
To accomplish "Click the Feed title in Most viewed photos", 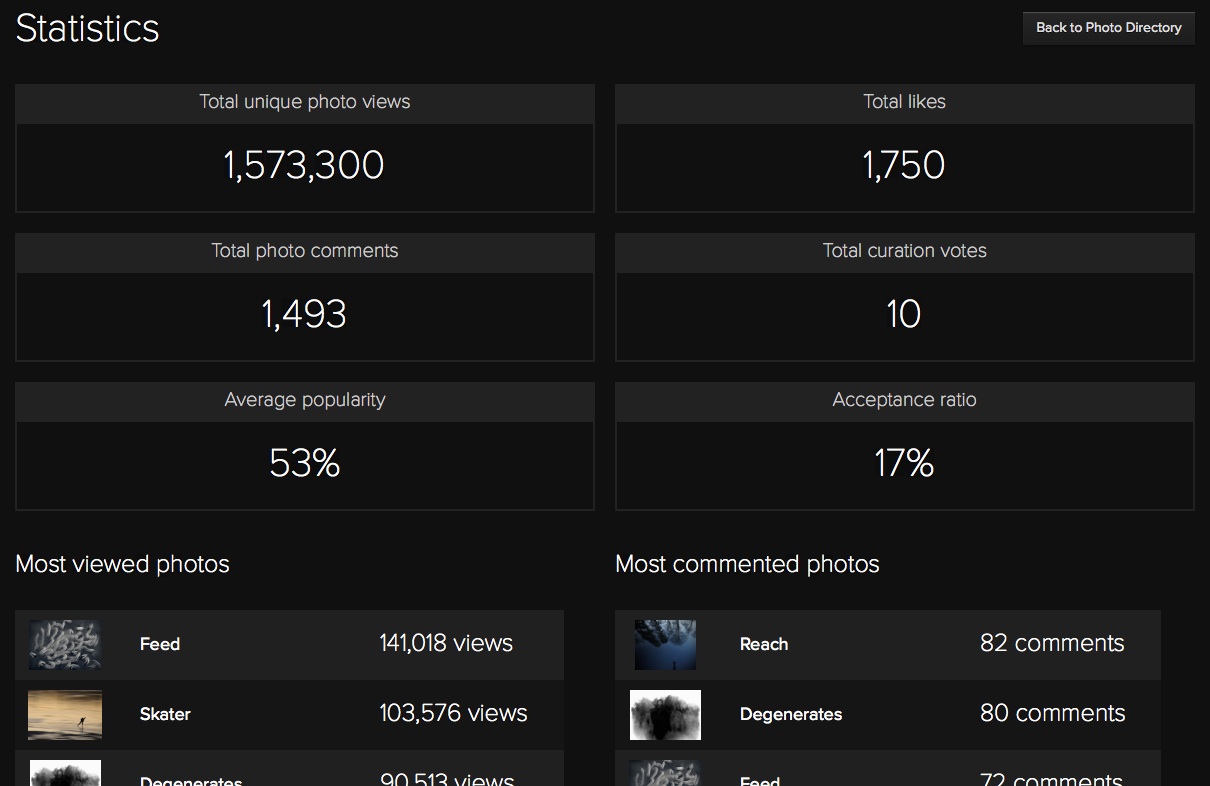I will (160, 644).
